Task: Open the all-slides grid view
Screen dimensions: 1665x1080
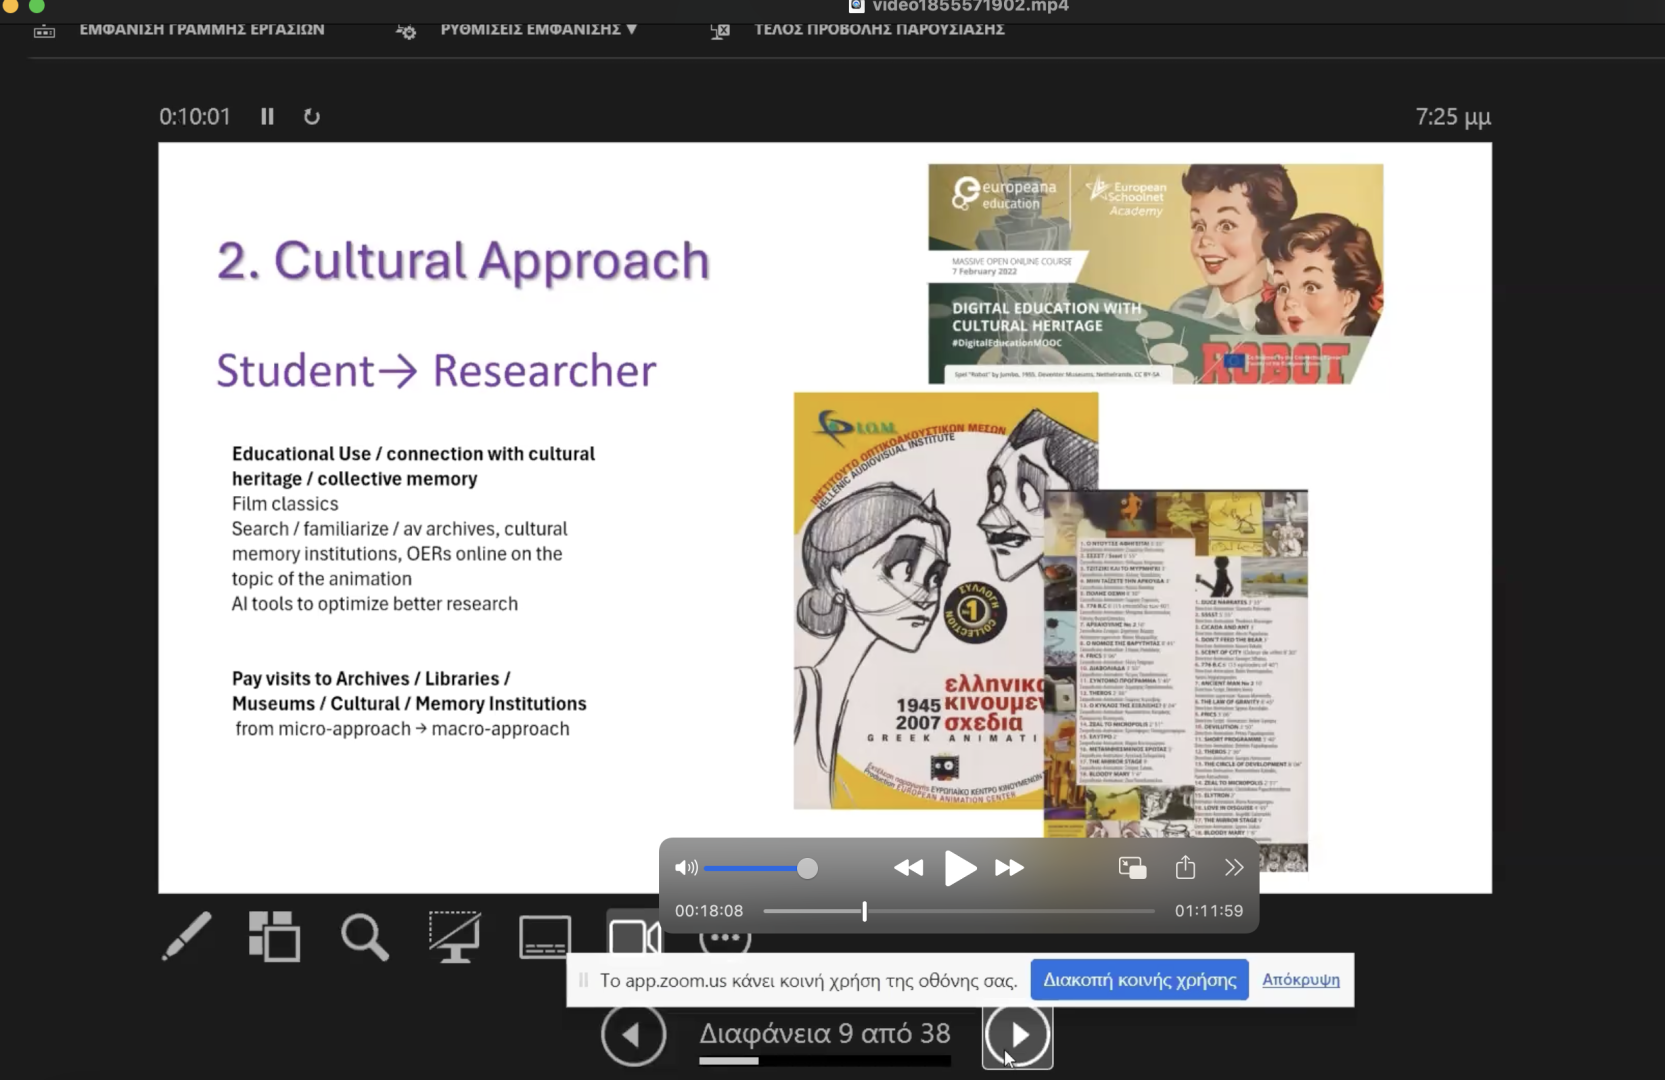Action: coord(274,936)
